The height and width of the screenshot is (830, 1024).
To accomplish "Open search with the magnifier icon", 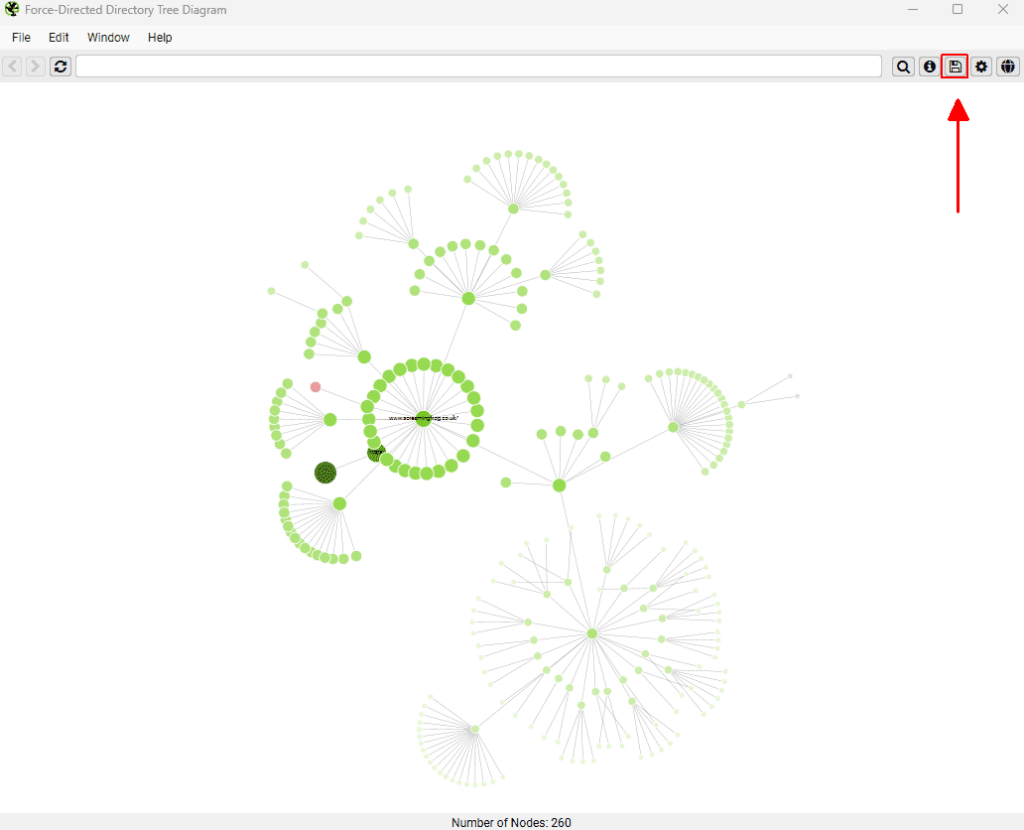I will tap(903, 67).
